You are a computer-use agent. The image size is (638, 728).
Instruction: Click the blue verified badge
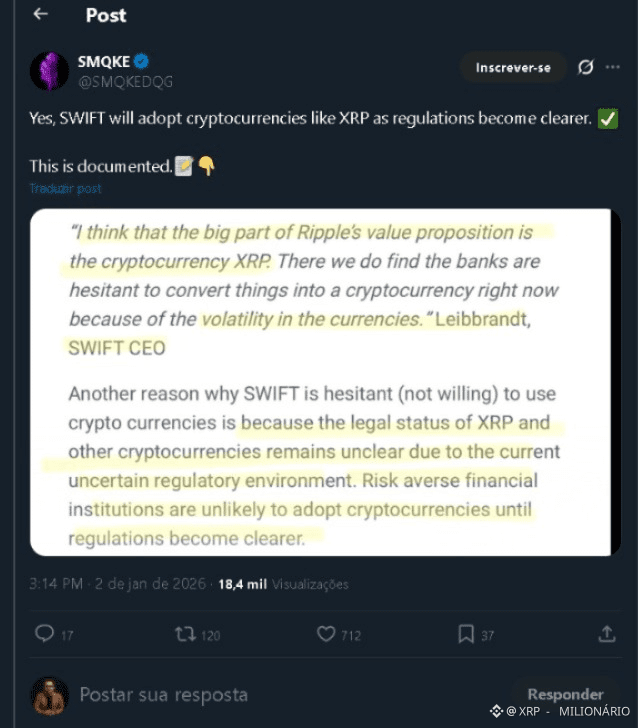pos(142,62)
